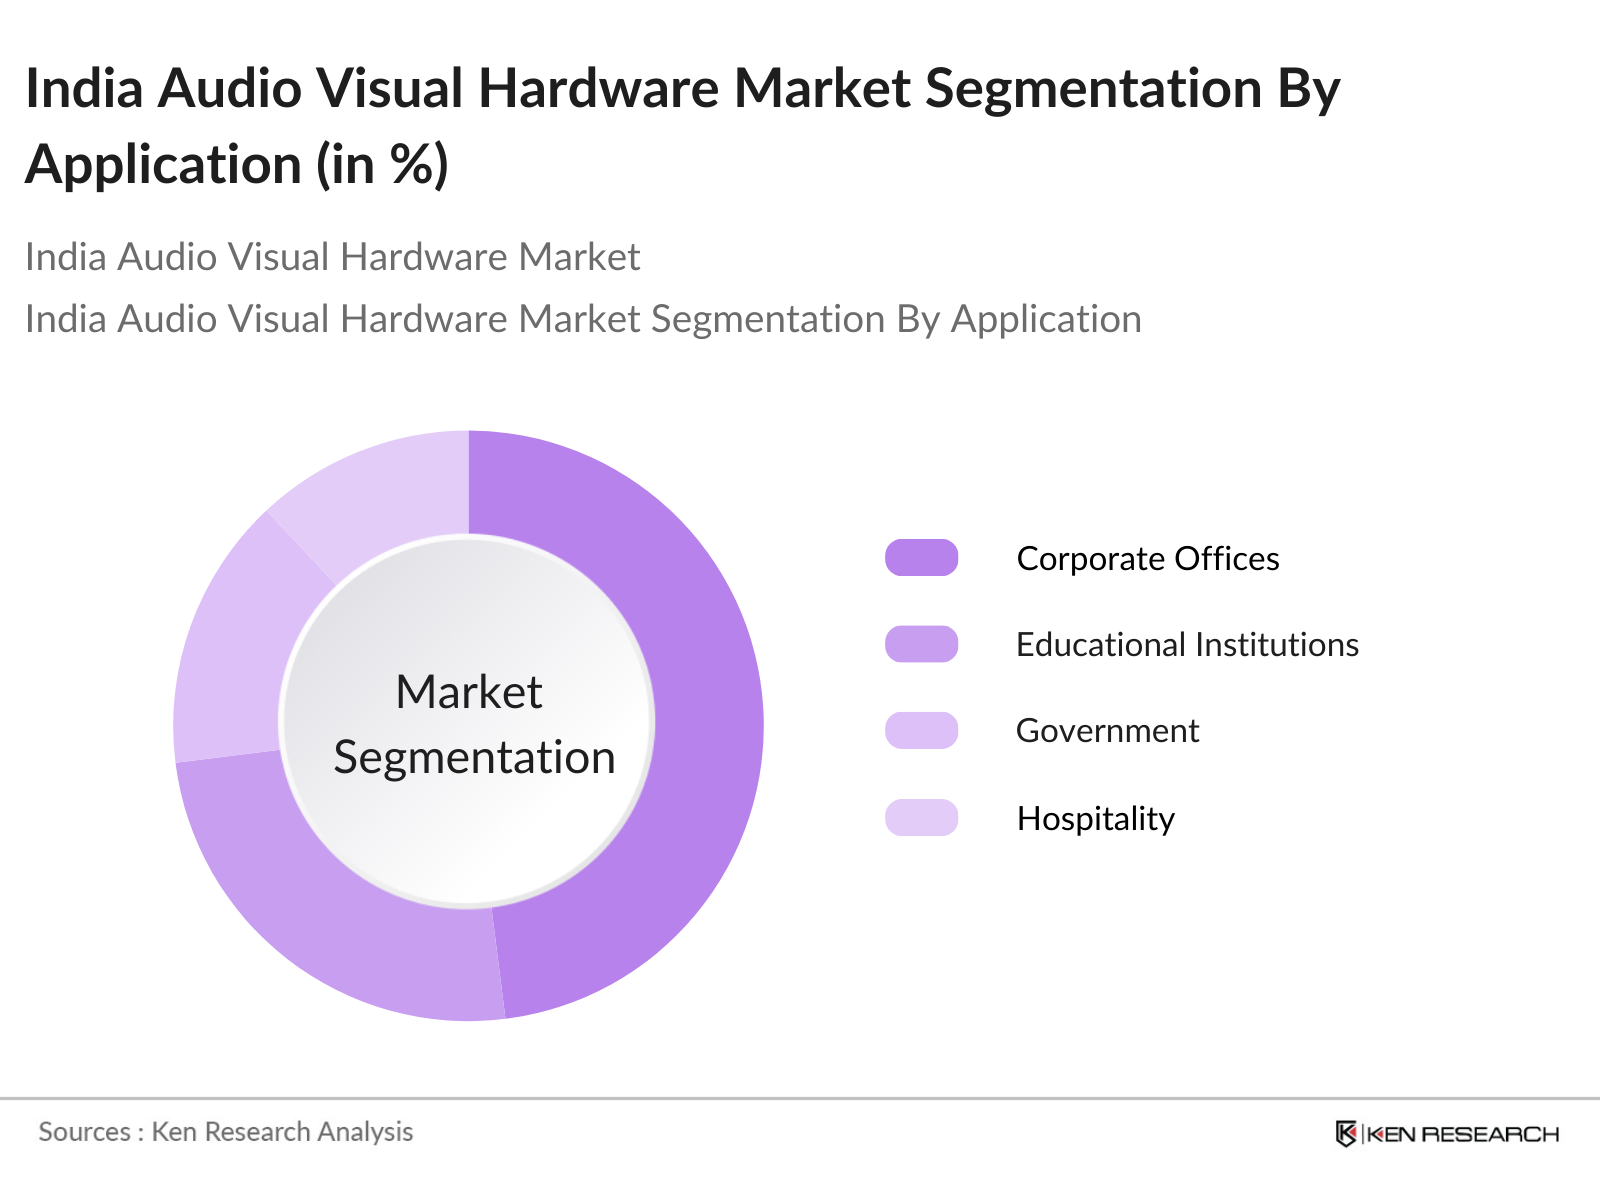Click the Corporate Offices legend label
1600x1200 pixels.
(1147, 559)
